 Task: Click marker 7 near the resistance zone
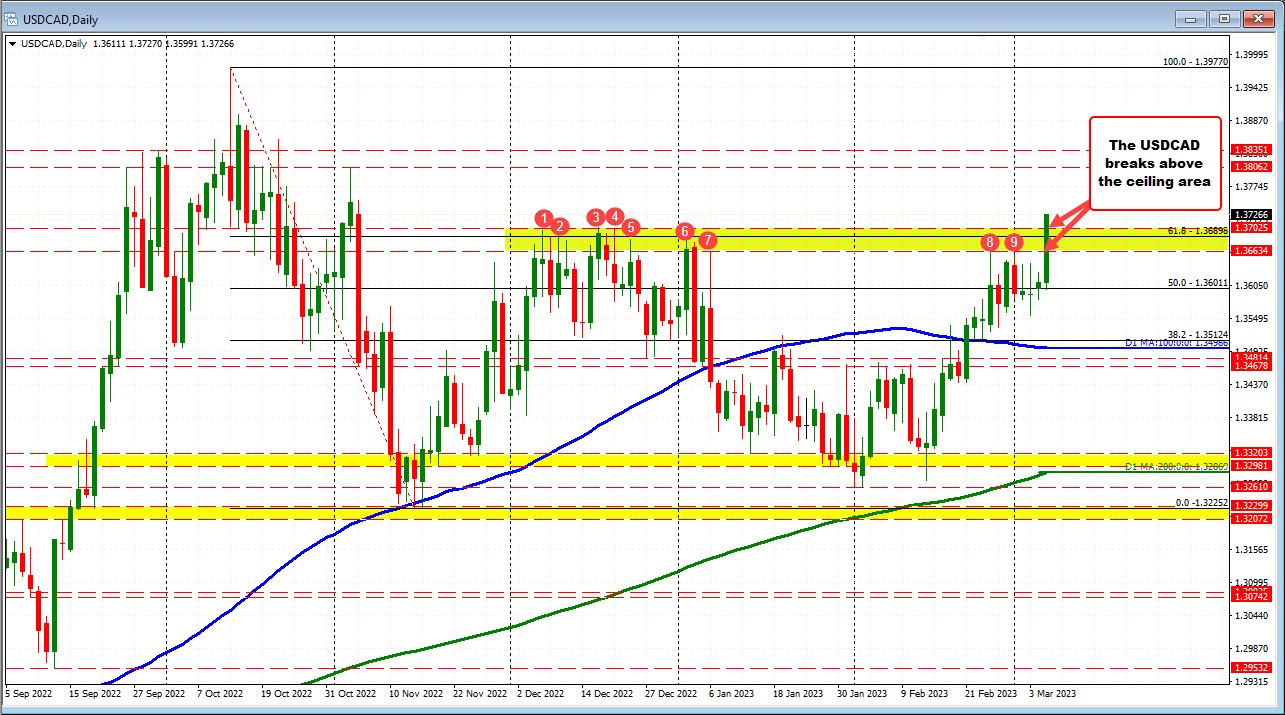tap(708, 240)
